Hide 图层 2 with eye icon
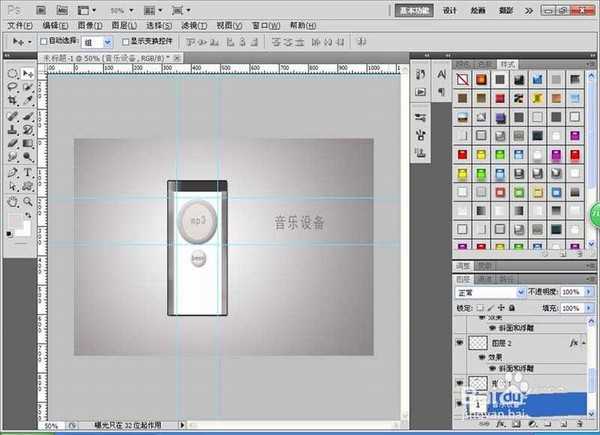Viewport: 600px width, 435px height. tap(460, 343)
